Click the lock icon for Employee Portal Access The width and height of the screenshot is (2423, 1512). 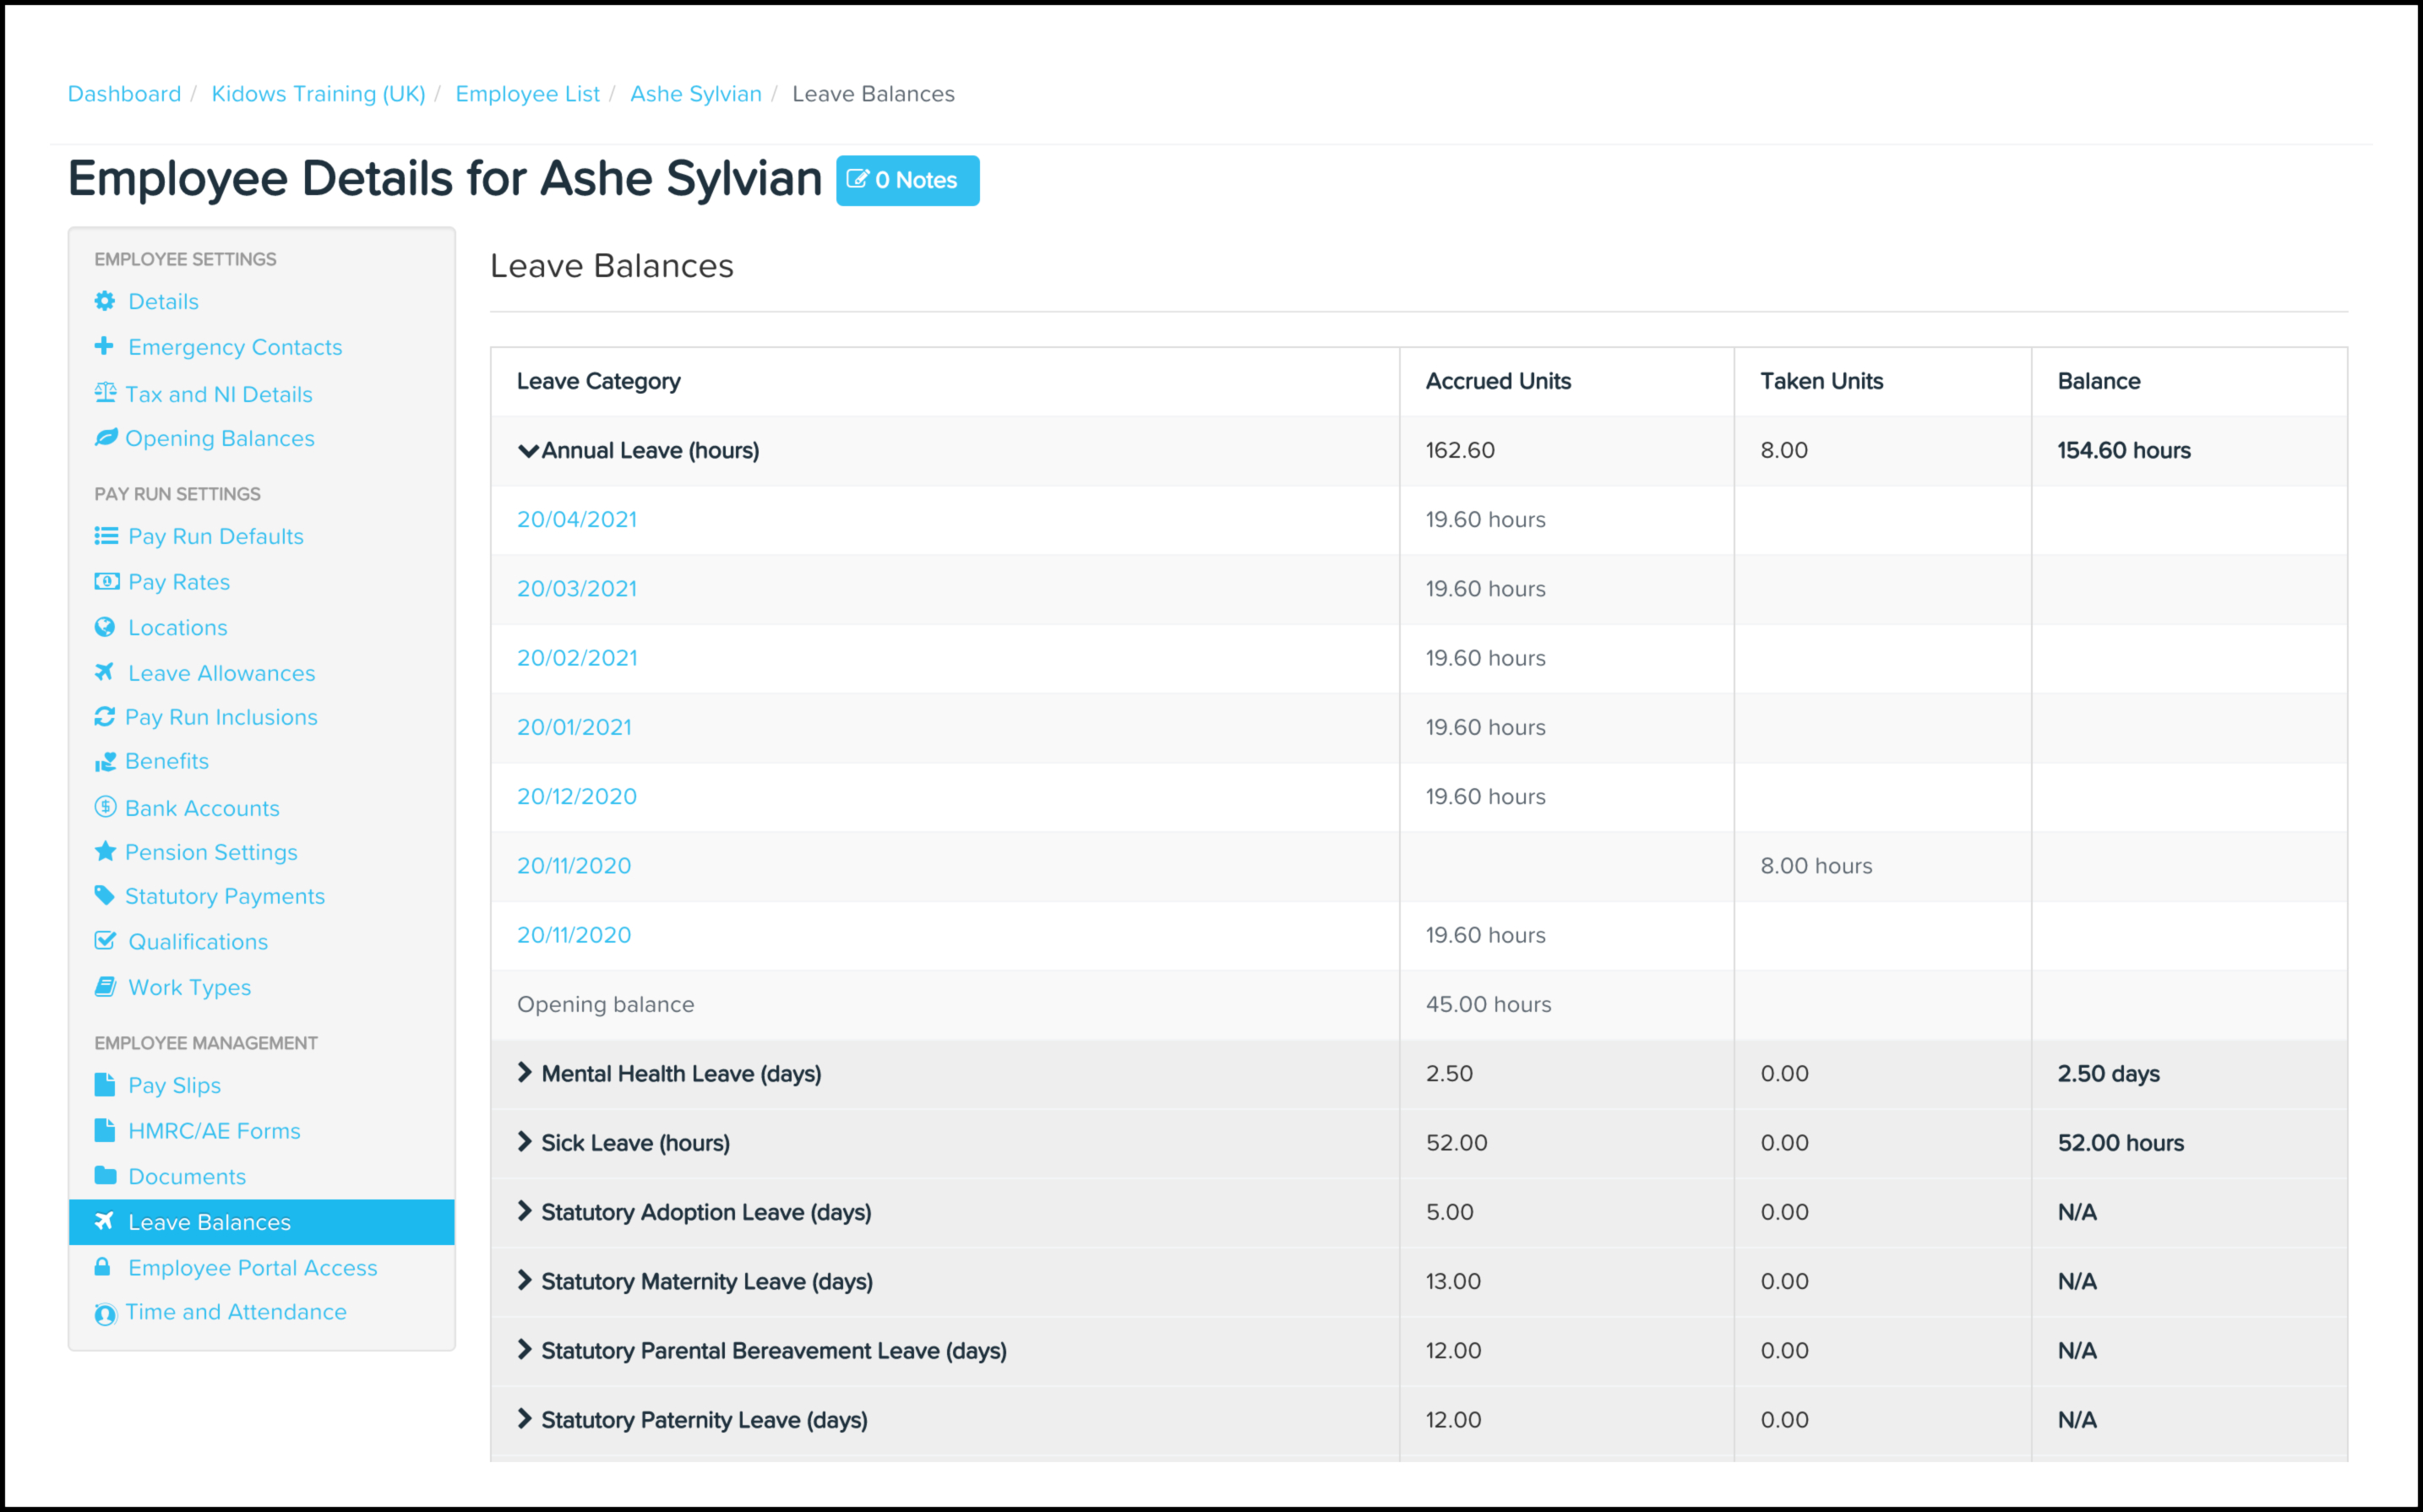pos(102,1267)
